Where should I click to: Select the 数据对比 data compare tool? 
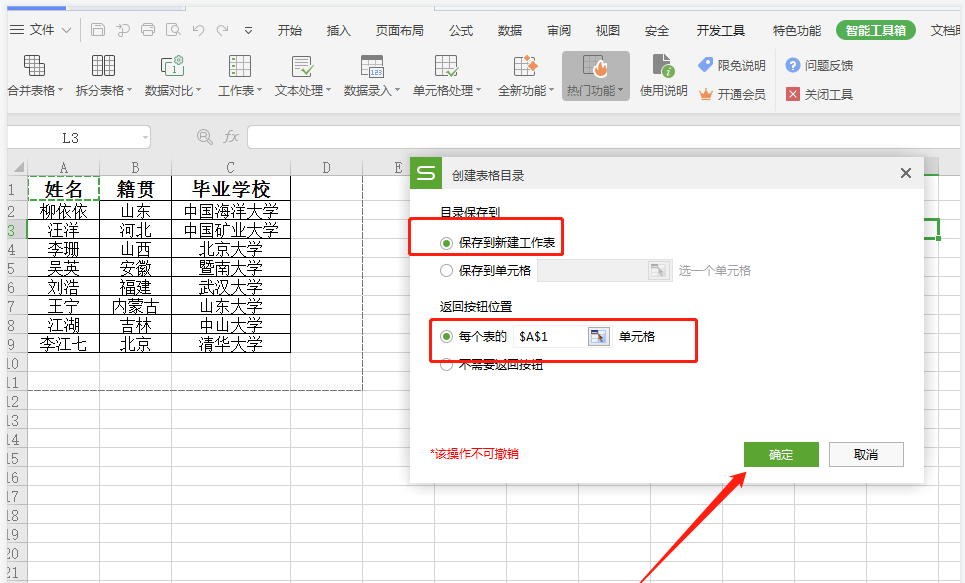coord(172,75)
